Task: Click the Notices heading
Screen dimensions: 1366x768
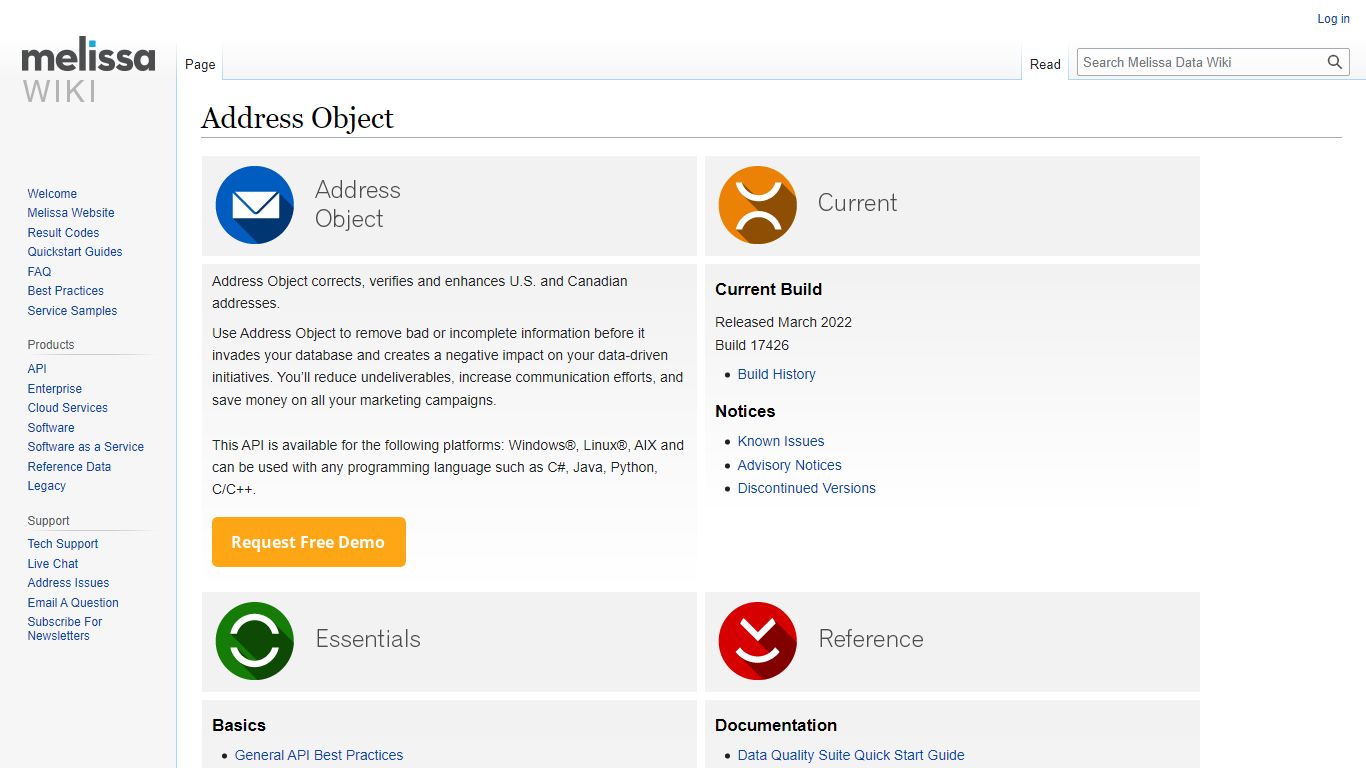Action: [745, 411]
